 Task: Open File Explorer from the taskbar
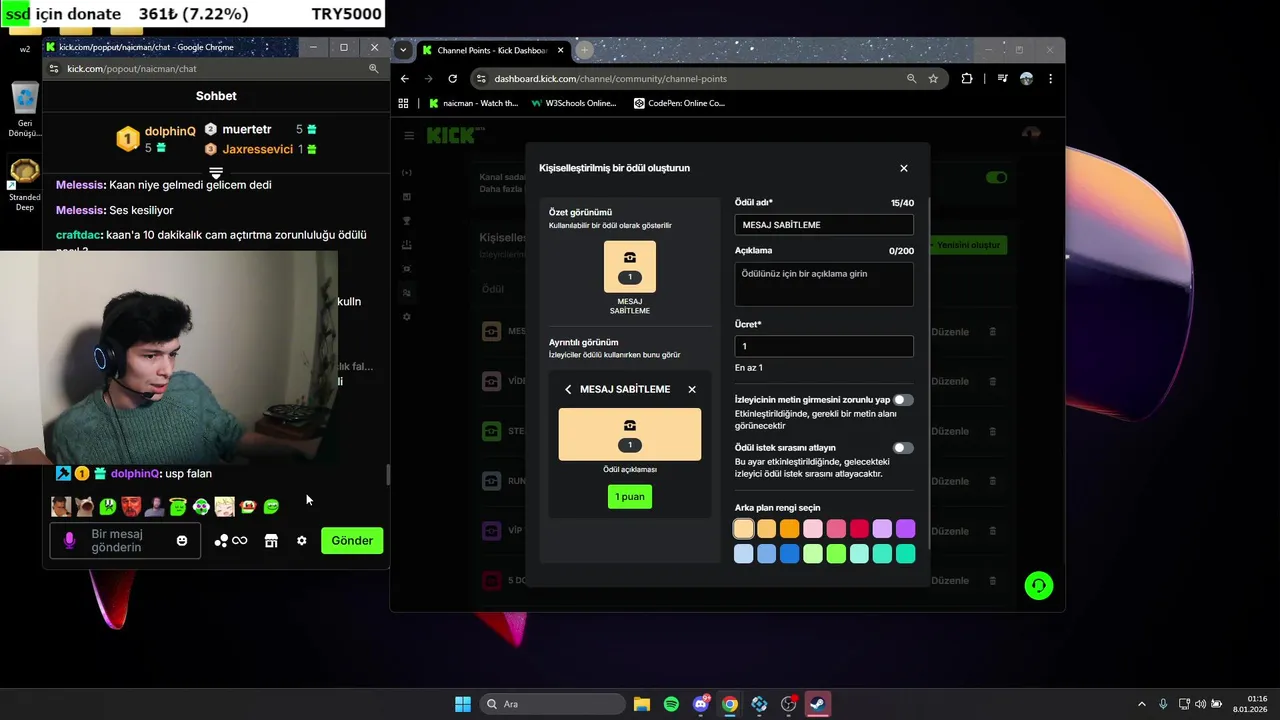click(642, 704)
